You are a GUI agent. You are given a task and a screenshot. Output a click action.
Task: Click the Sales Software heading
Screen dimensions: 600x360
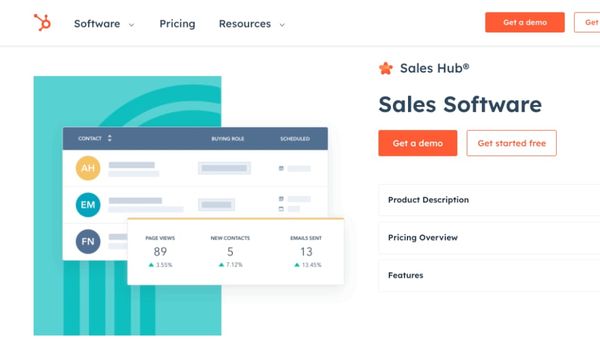(460, 104)
